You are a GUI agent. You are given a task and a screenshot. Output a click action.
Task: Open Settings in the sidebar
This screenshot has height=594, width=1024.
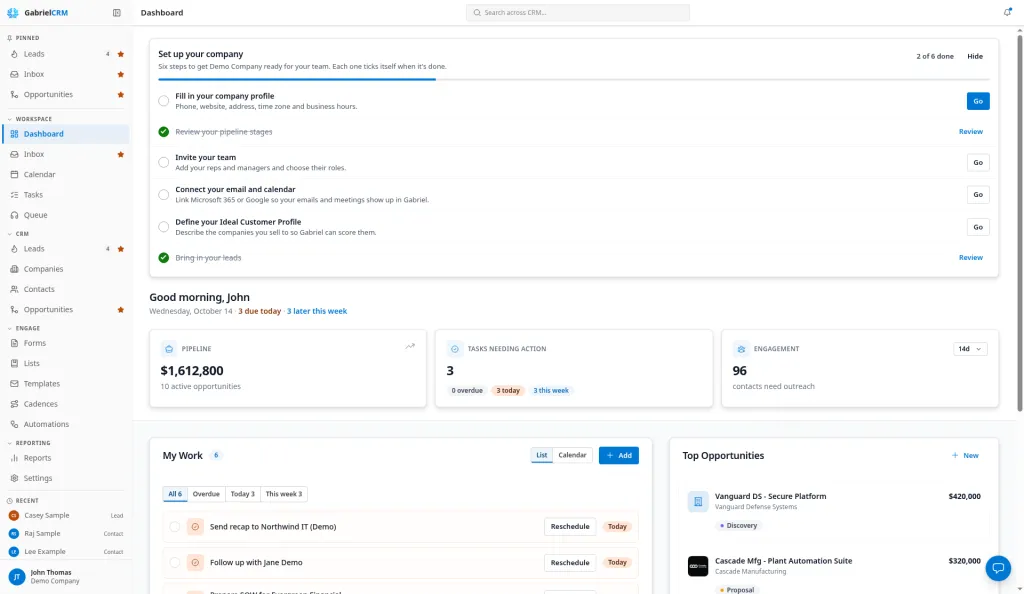(66, 478)
